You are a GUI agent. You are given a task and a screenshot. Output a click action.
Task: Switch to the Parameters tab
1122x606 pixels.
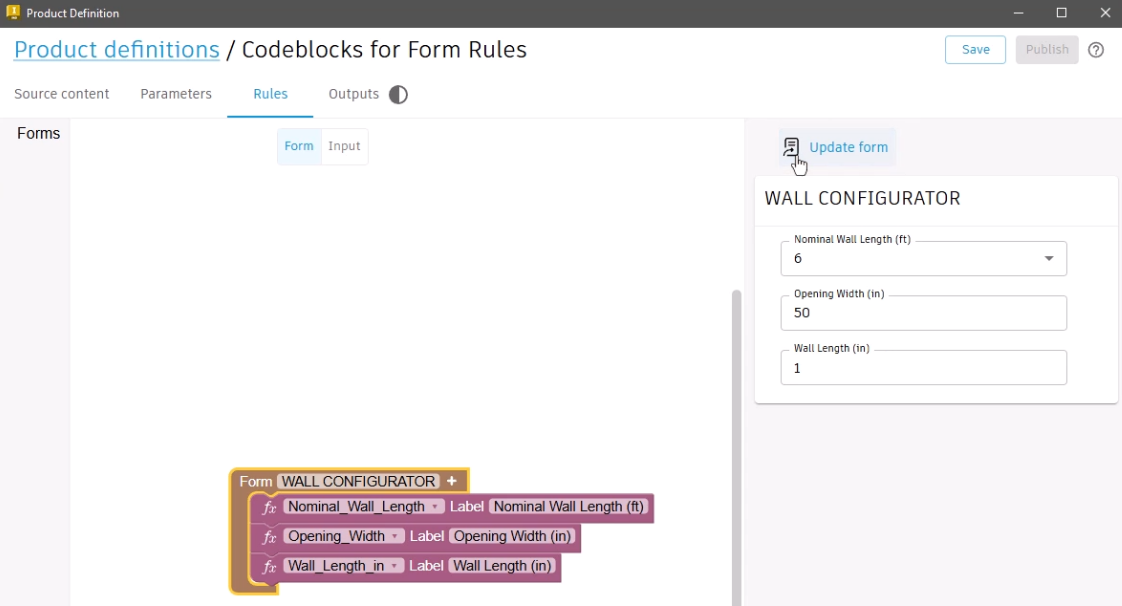[x=176, y=94]
